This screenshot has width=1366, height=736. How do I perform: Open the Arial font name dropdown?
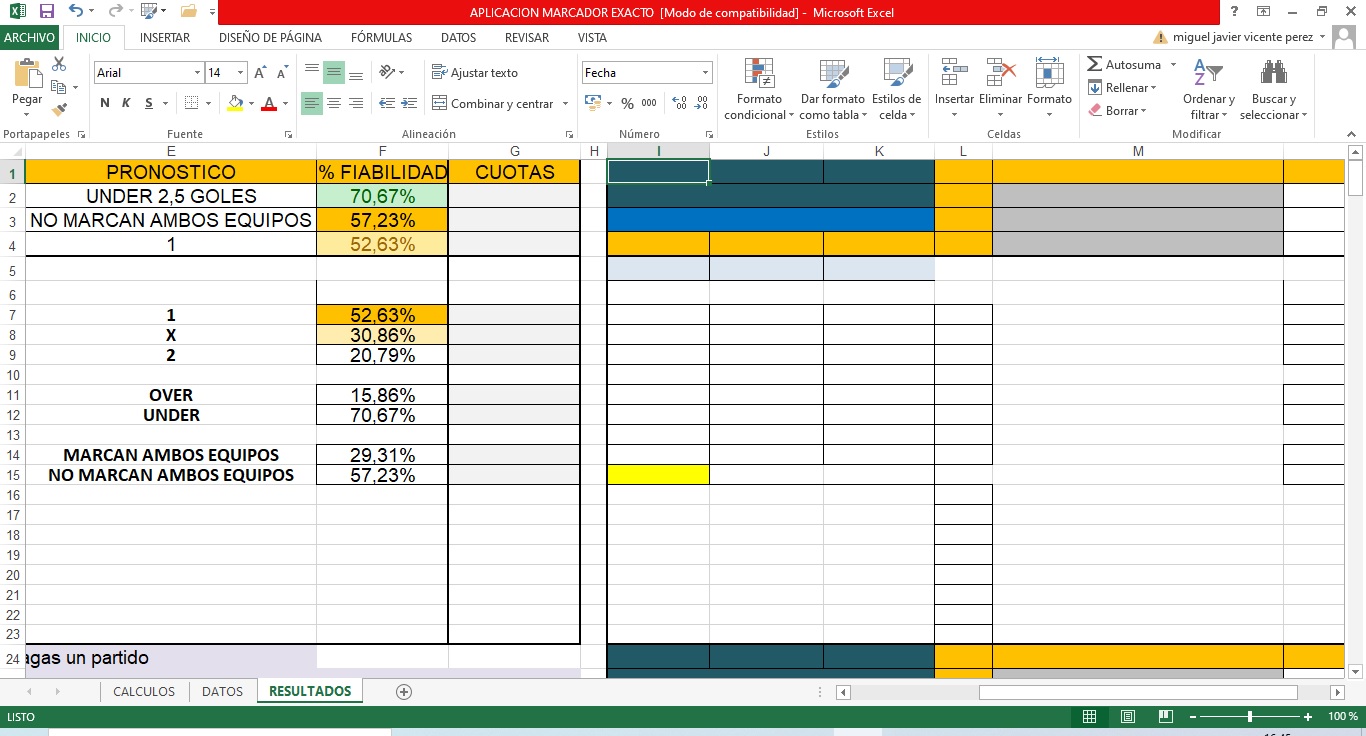click(x=197, y=73)
